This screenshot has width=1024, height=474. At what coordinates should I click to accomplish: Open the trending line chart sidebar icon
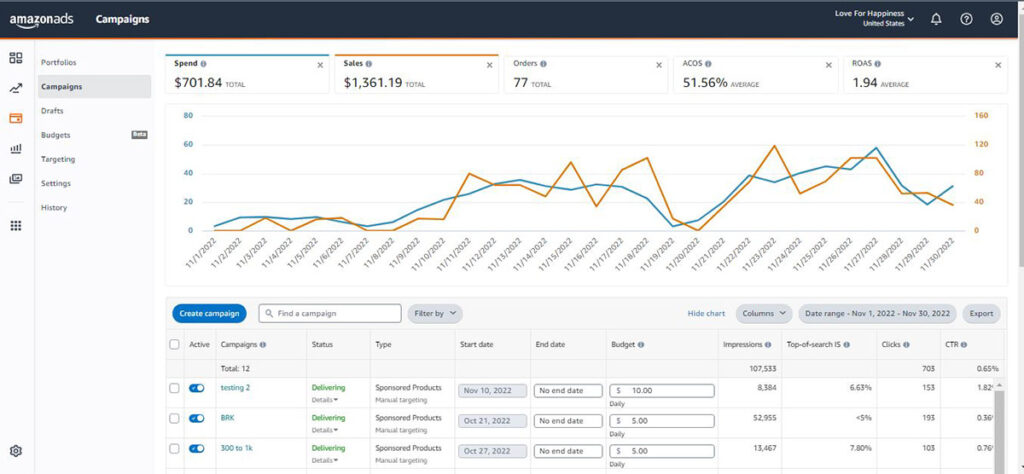pyautogui.click(x=16, y=88)
